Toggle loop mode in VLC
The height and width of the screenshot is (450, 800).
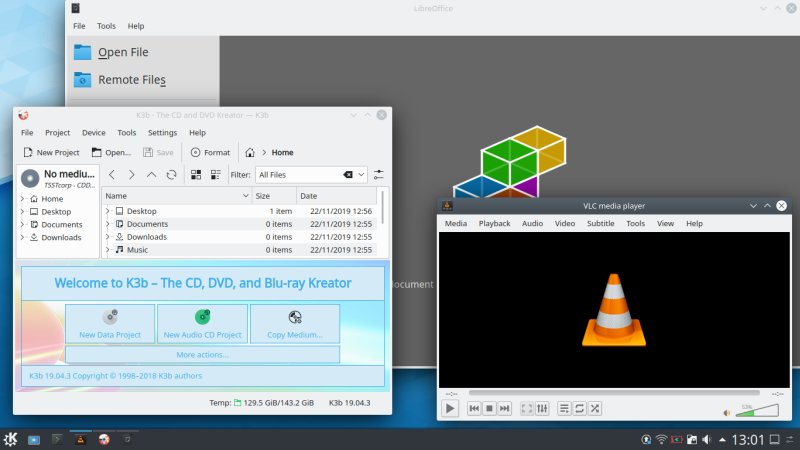(x=579, y=408)
